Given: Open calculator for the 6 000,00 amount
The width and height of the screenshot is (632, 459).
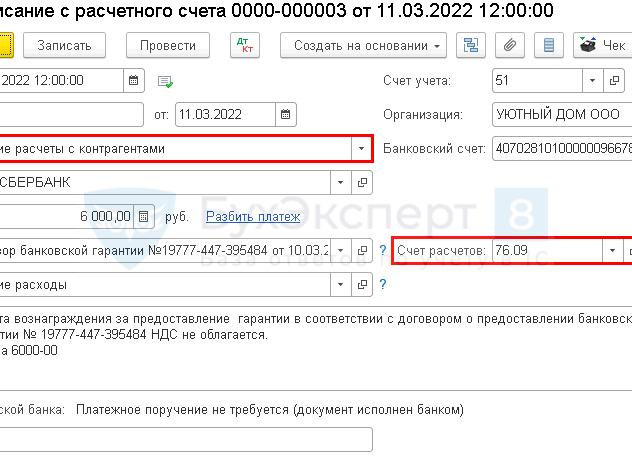Looking at the screenshot, I should click(143, 217).
